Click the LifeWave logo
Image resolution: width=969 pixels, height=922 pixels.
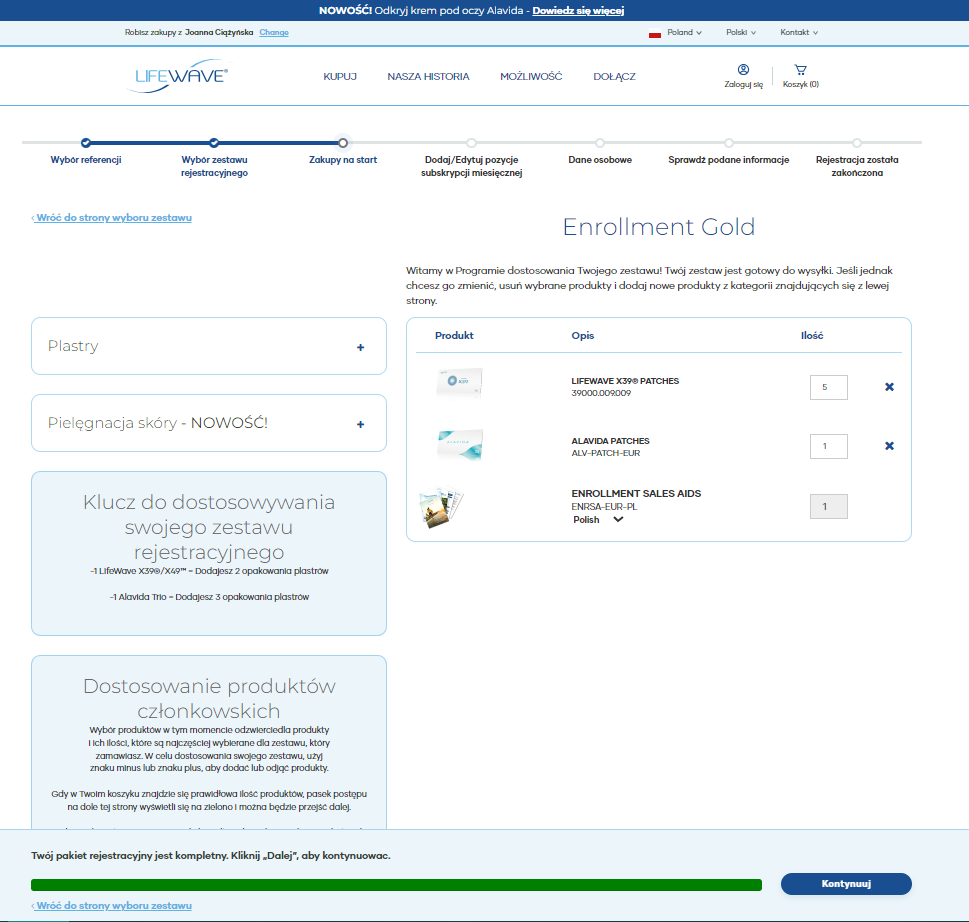point(178,76)
